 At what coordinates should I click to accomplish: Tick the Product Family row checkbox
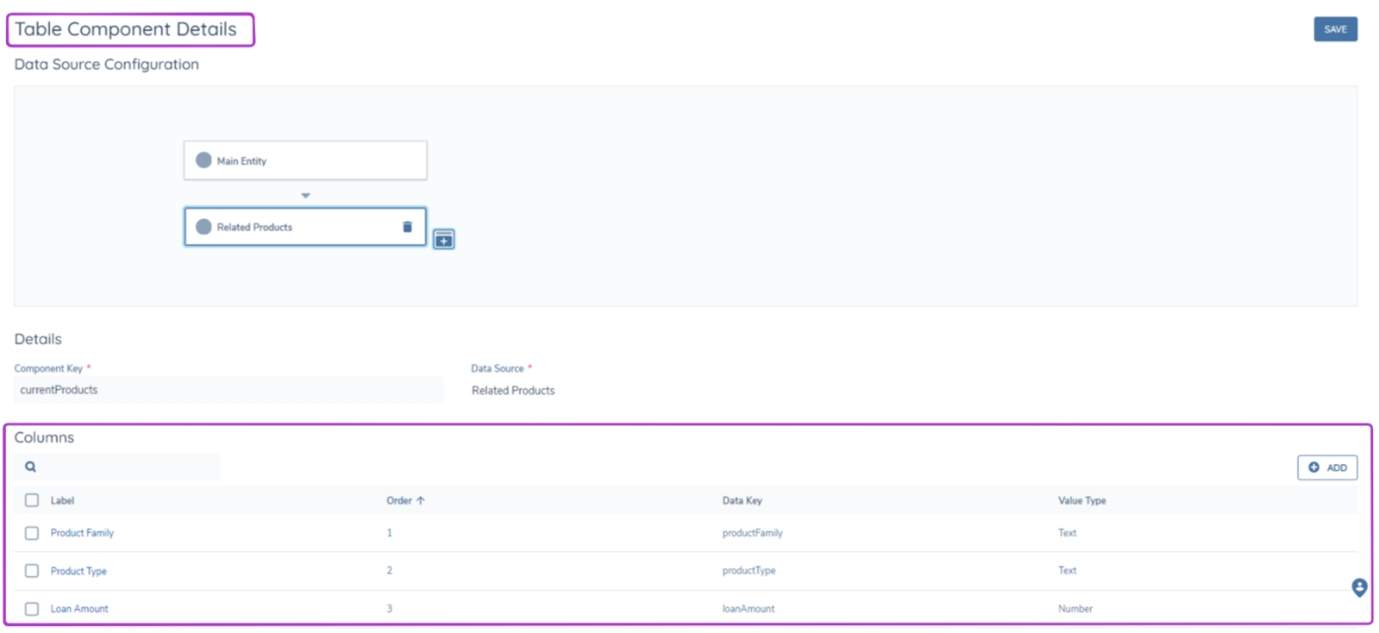point(32,533)
